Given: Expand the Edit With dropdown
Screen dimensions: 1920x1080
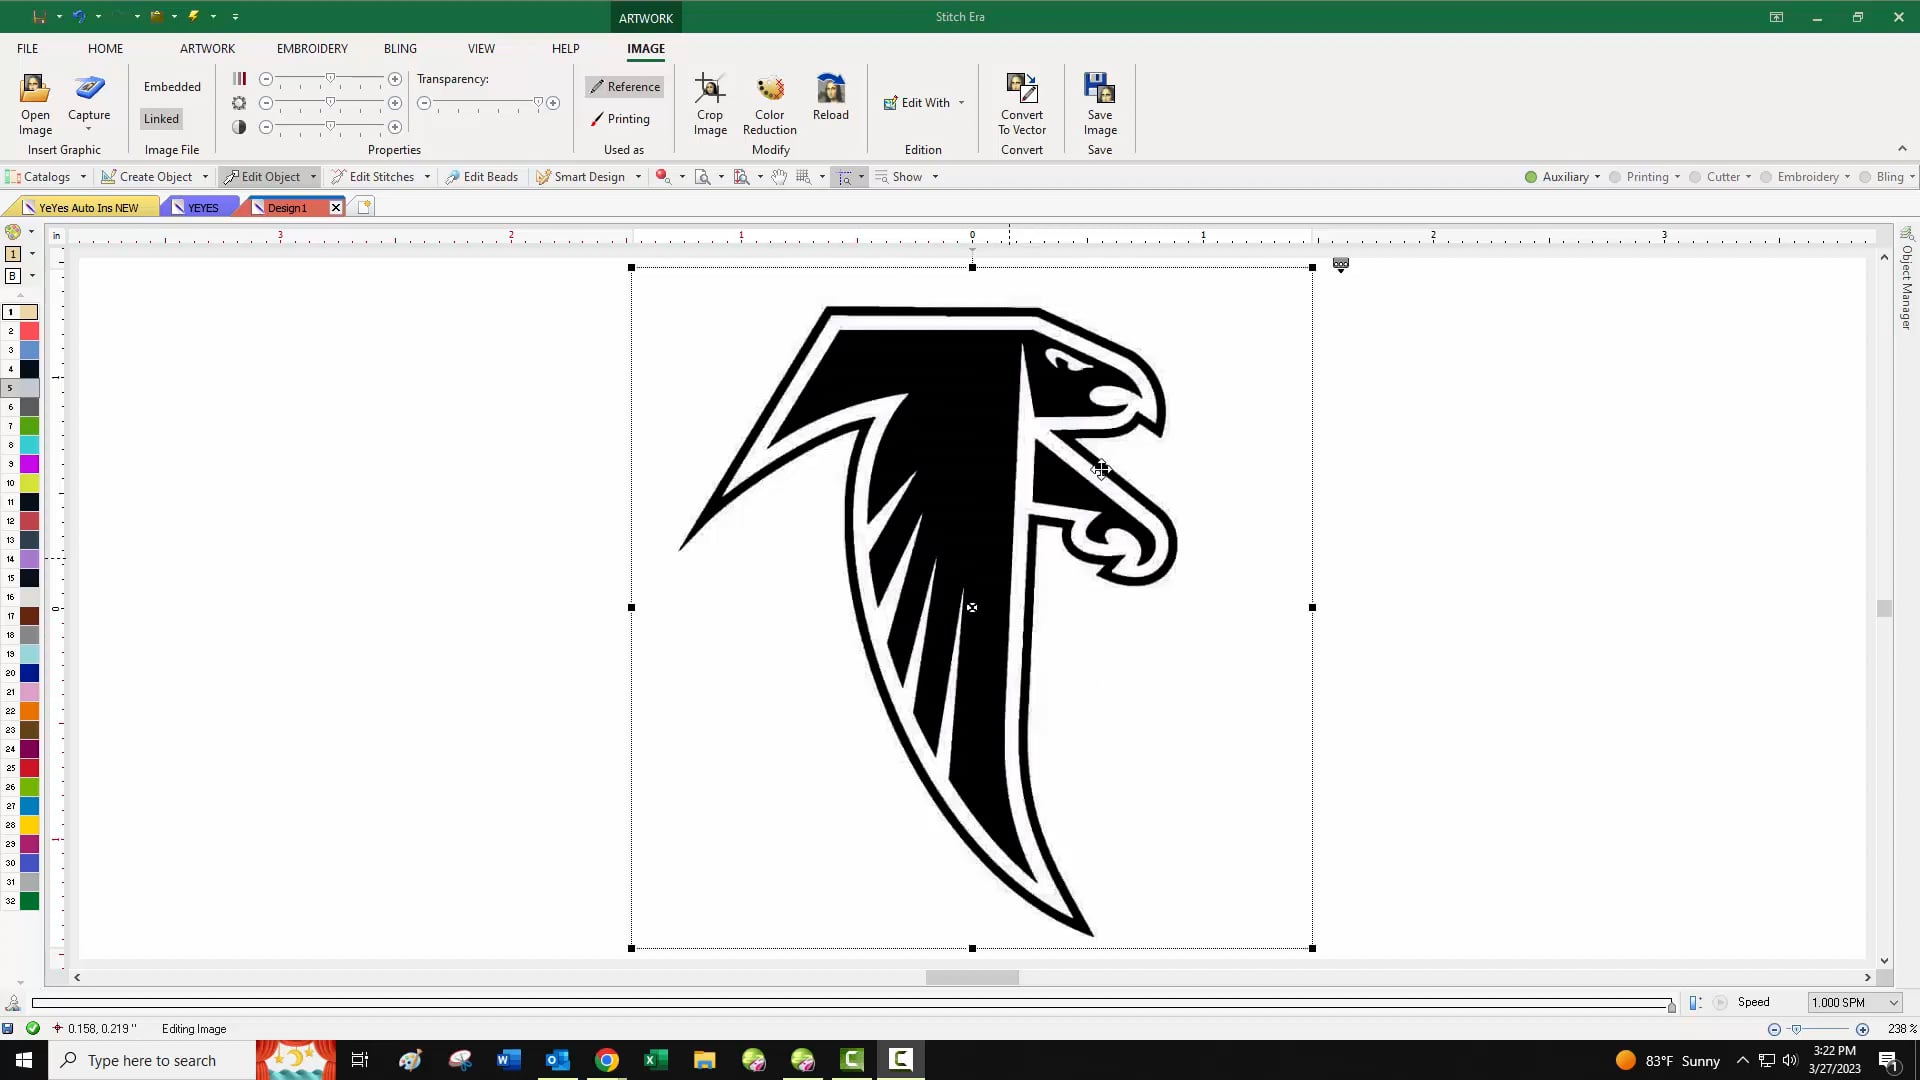Looking at the screenshot, I should coord(961,103).
